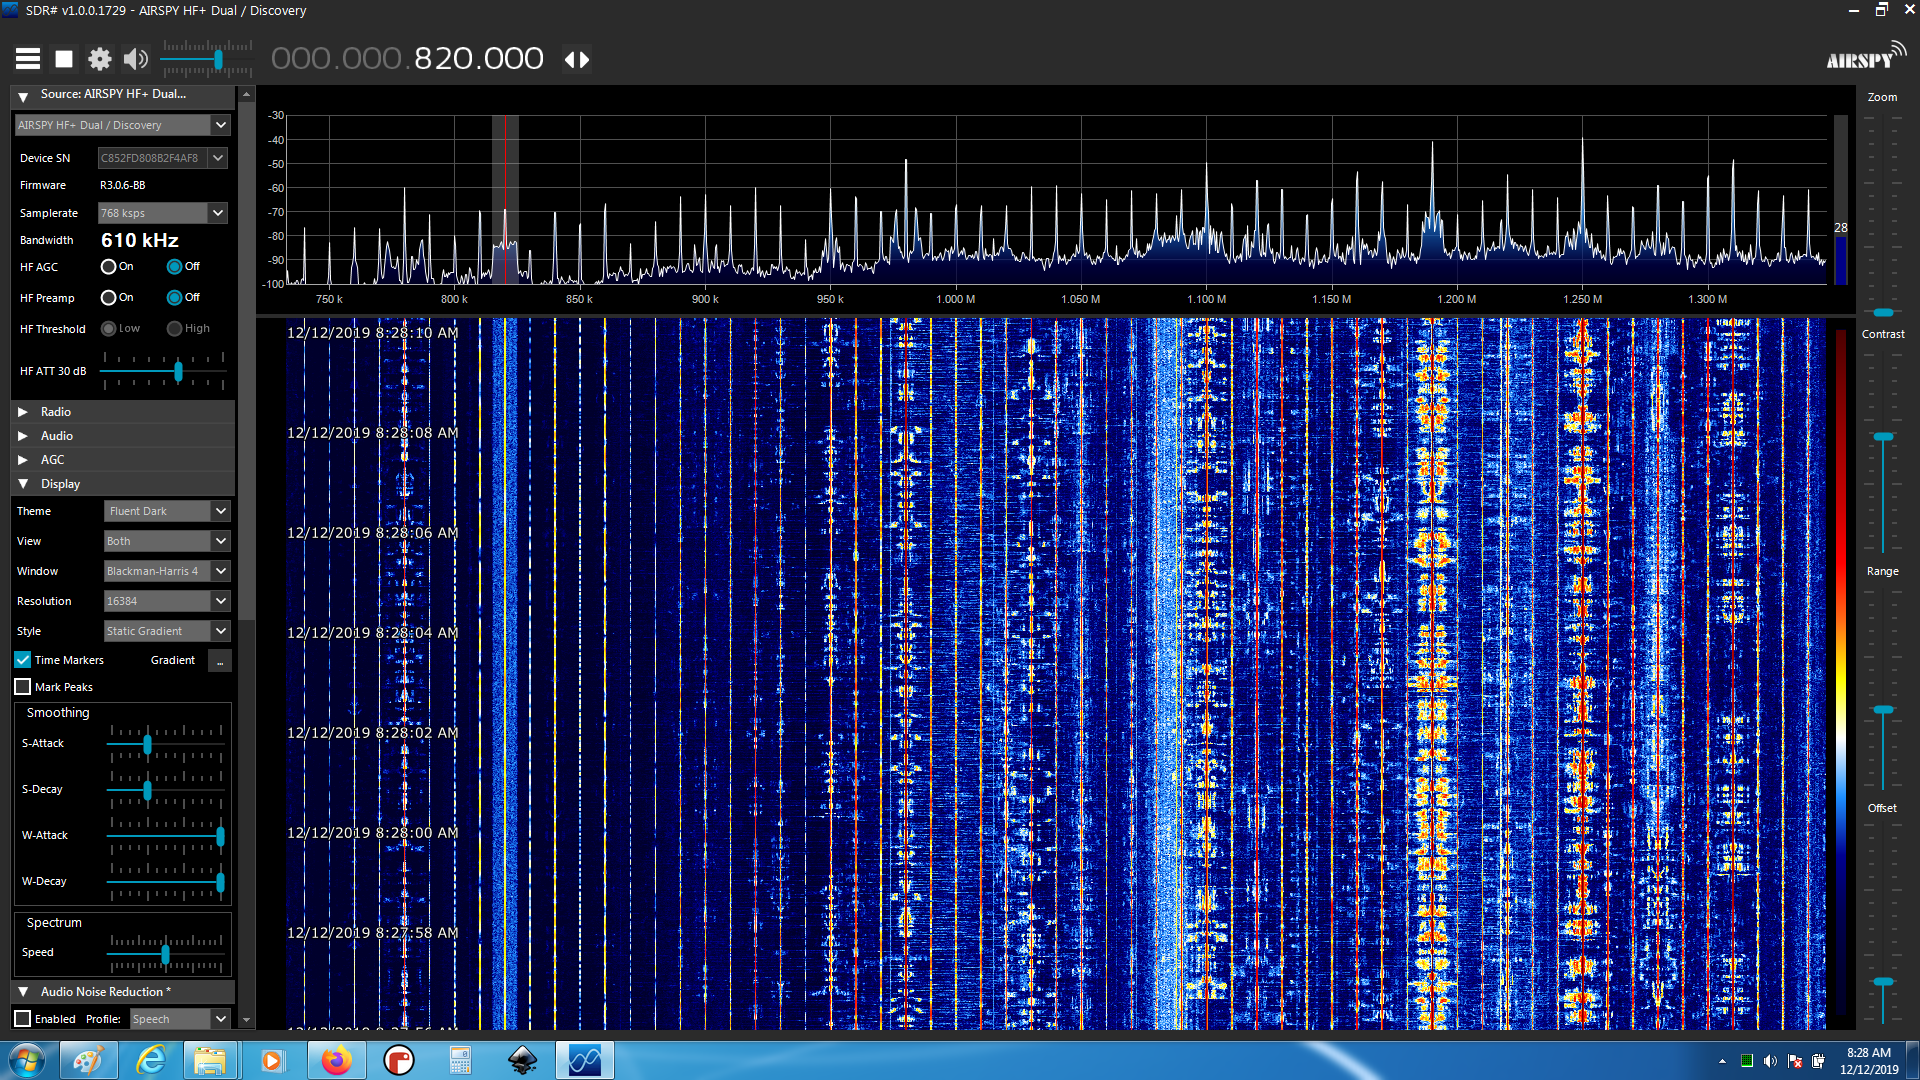Click the tuning arrows icon beside frequency
This screenshot has height=1080, width=1920.
click(x=577, y=59)
